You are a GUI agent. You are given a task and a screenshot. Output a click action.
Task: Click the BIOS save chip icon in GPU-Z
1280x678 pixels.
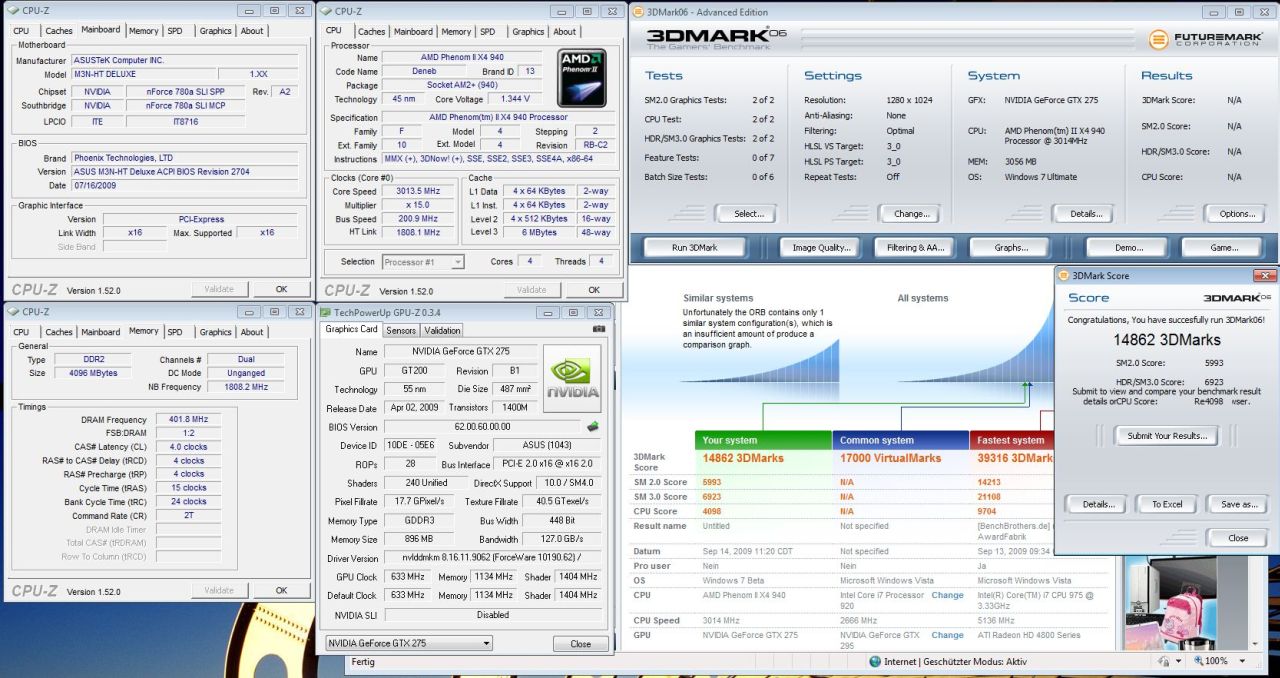592,427
